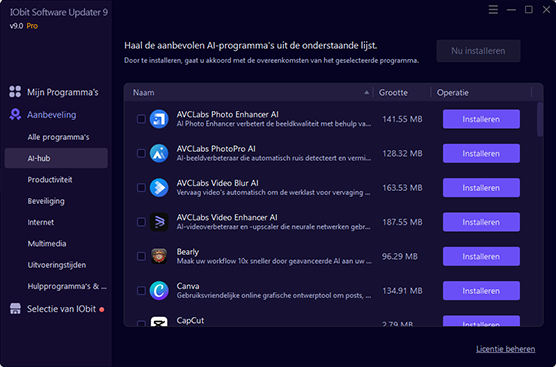
Task: Click the AVCLabs Video Blur AI title
Action: point(217,183)
